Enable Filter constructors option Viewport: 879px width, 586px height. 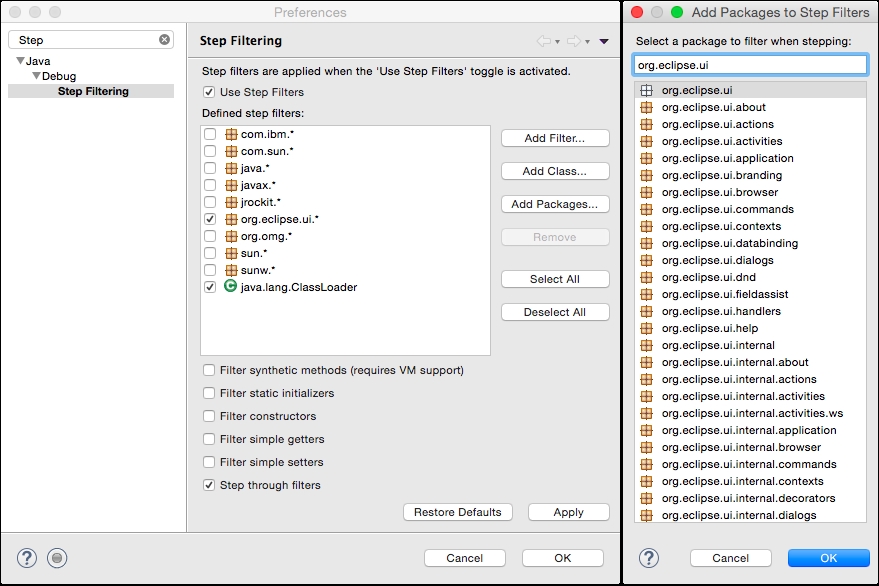click(209, 416)
